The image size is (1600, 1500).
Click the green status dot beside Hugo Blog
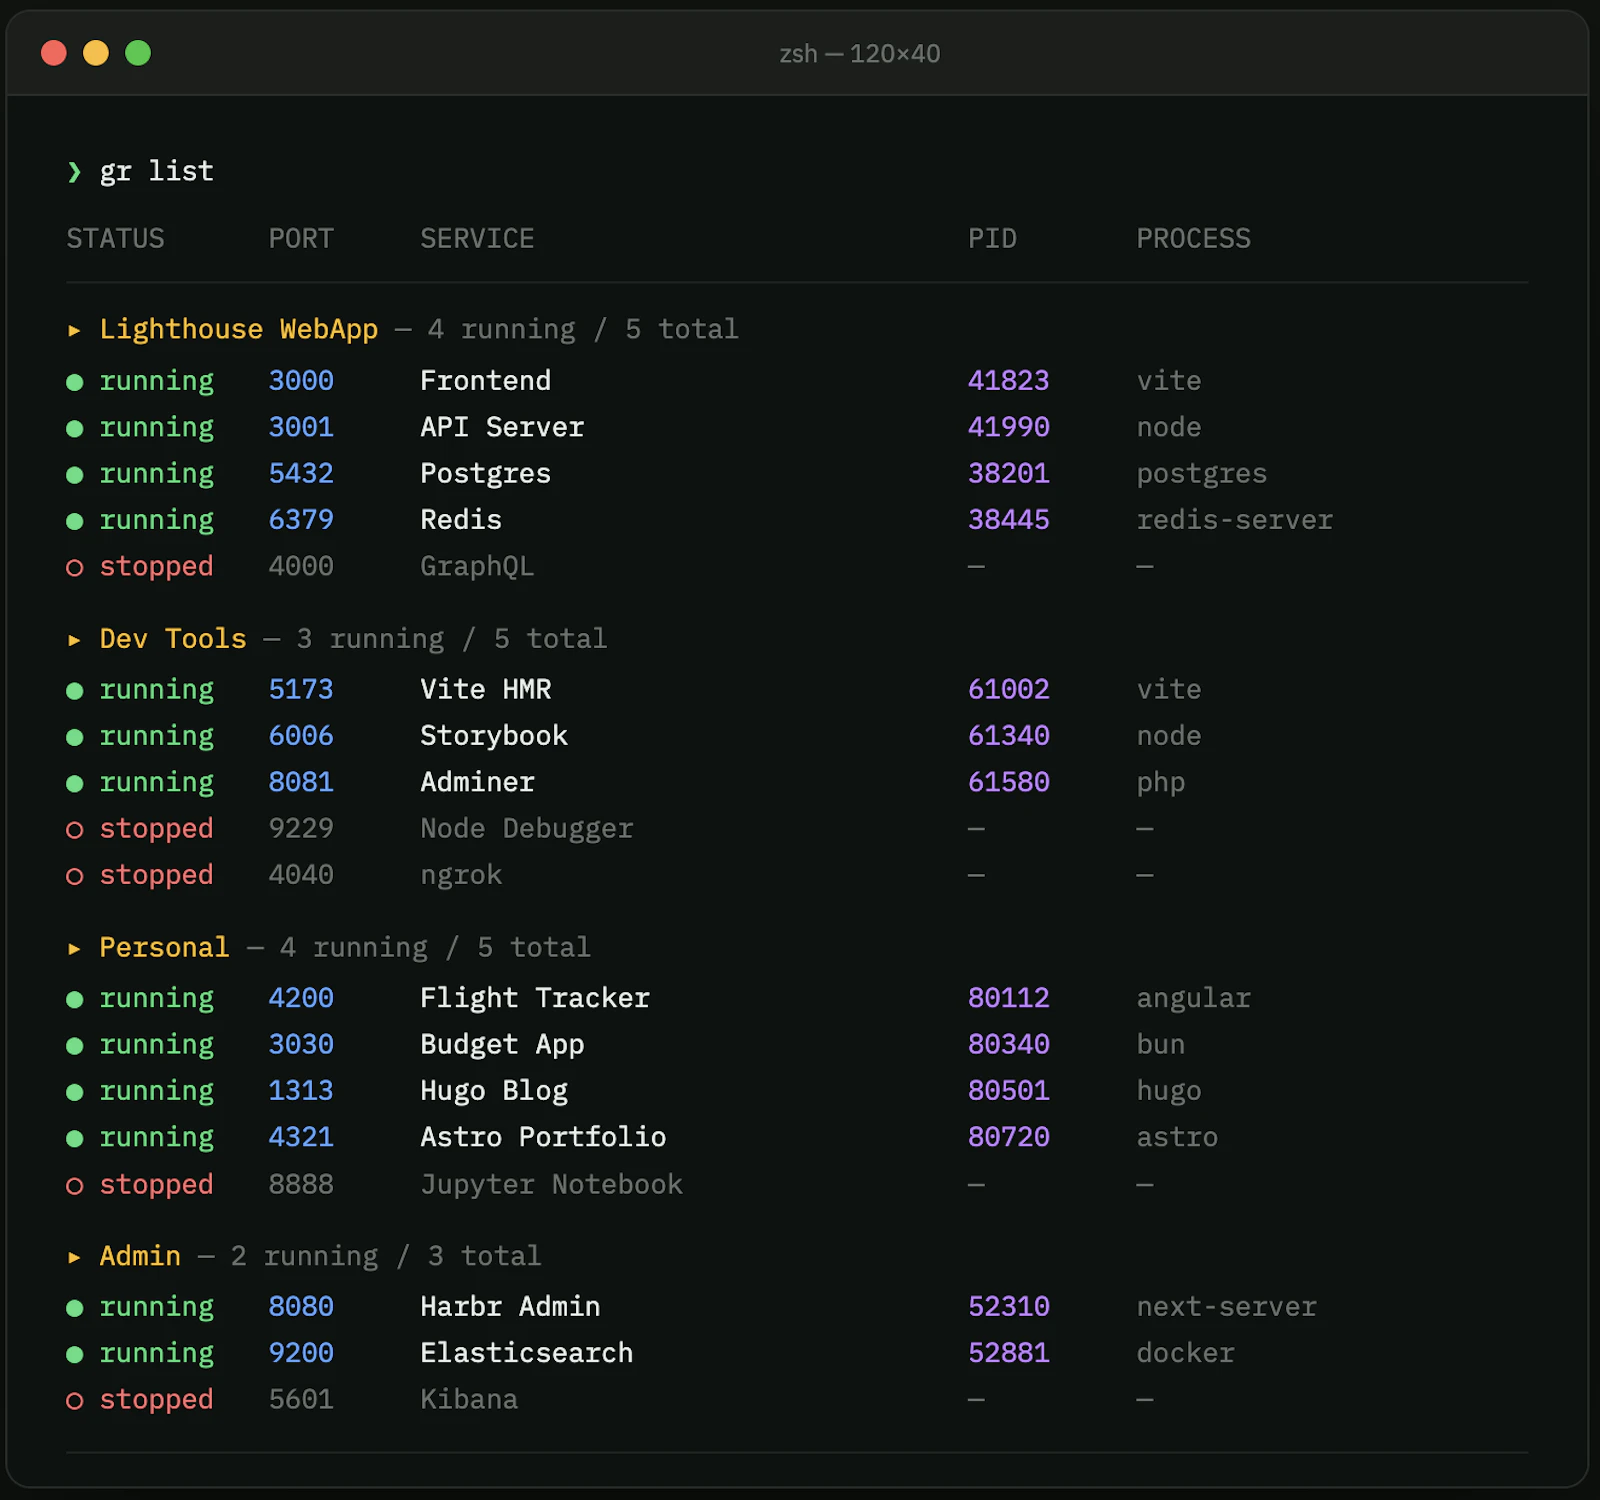tap(74, 1092)
